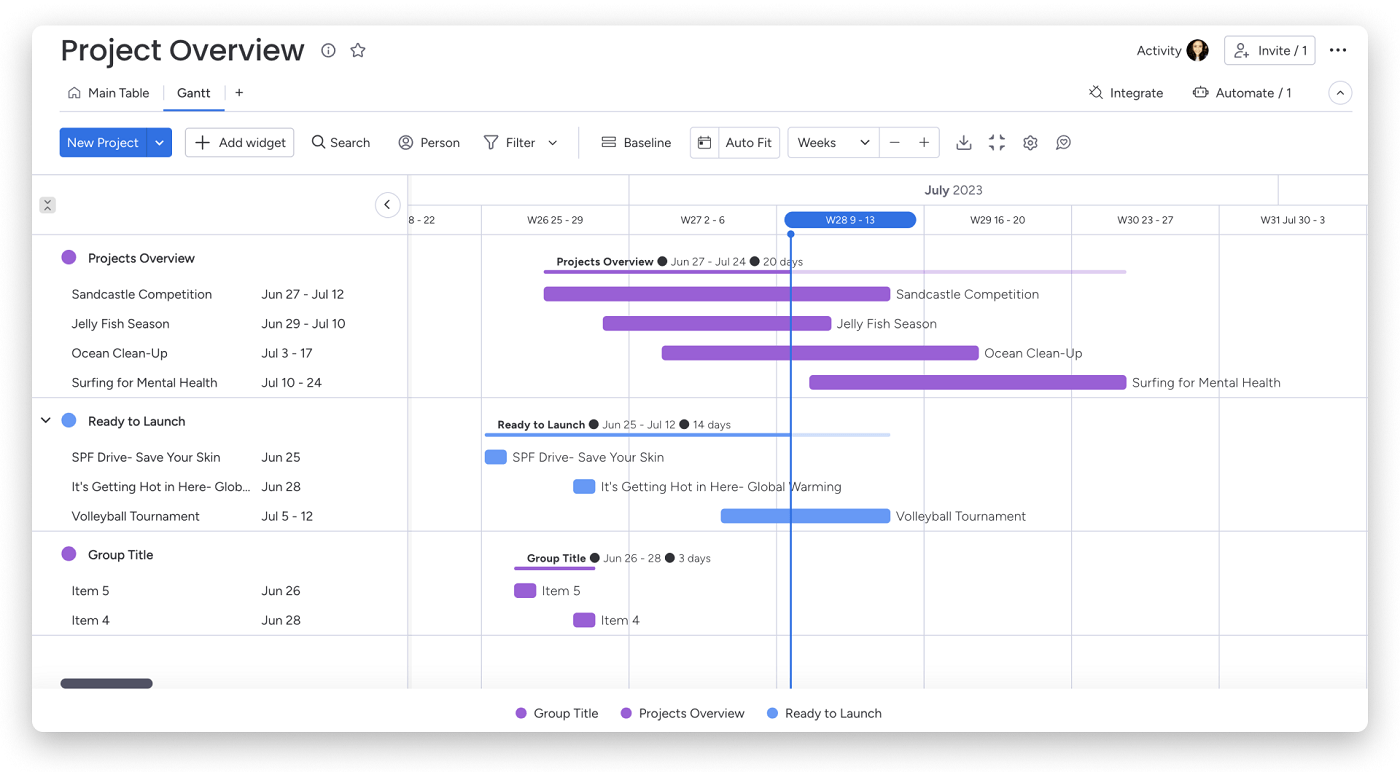This screenshot has height=772, width=1400.
Task: Toggle Projects Overview legend visibility
Action: click(682, 713)
